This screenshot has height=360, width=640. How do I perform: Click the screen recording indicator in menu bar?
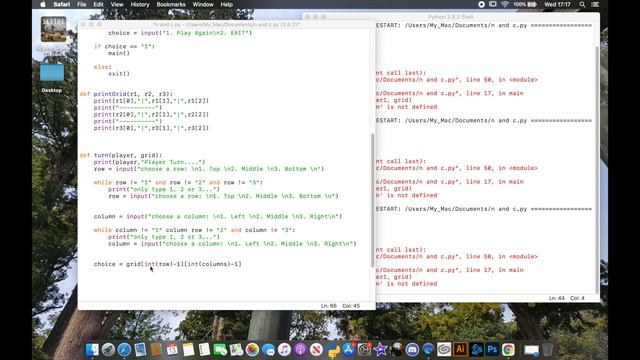tap(482, 4)
